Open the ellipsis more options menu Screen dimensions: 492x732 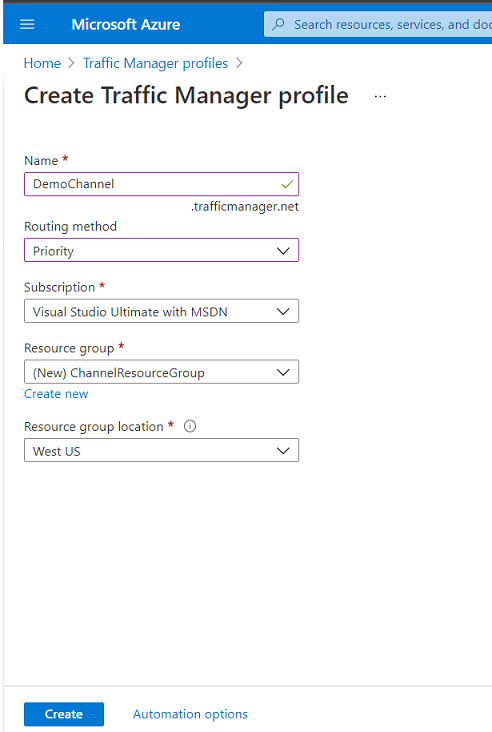(380, 97)
